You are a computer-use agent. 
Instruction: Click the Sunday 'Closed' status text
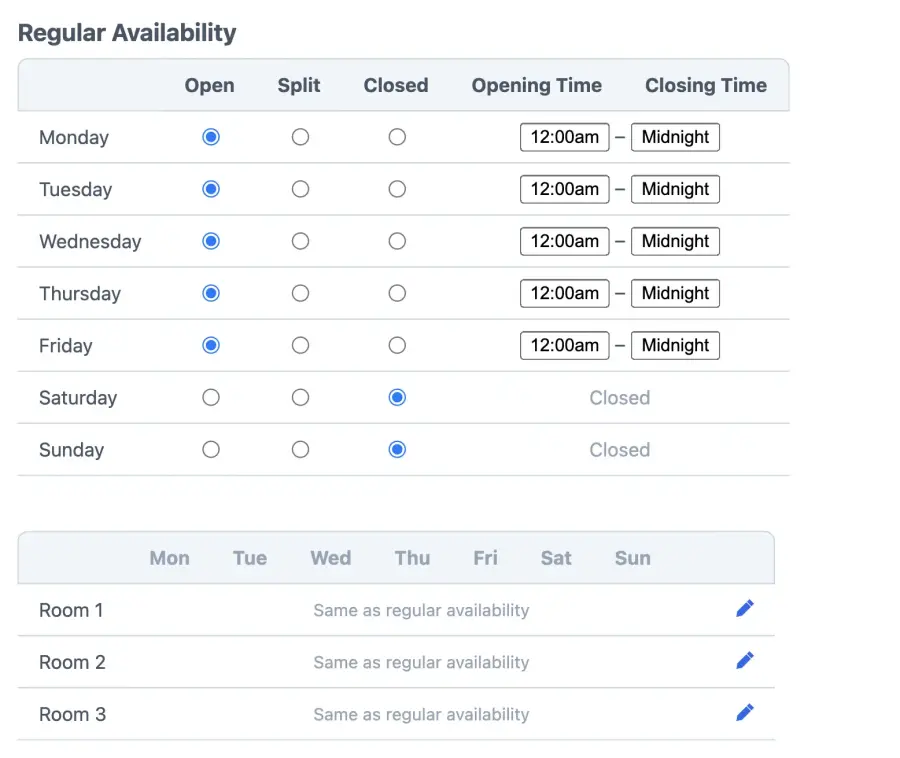pos(619,450)
